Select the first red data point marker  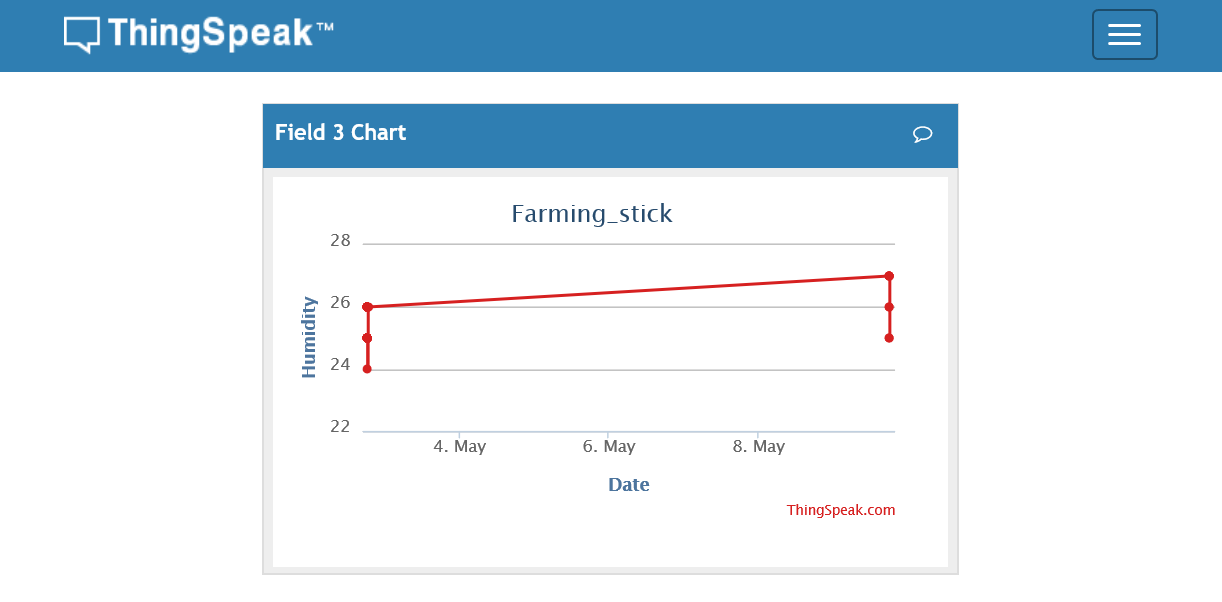(x=368, y=305)
